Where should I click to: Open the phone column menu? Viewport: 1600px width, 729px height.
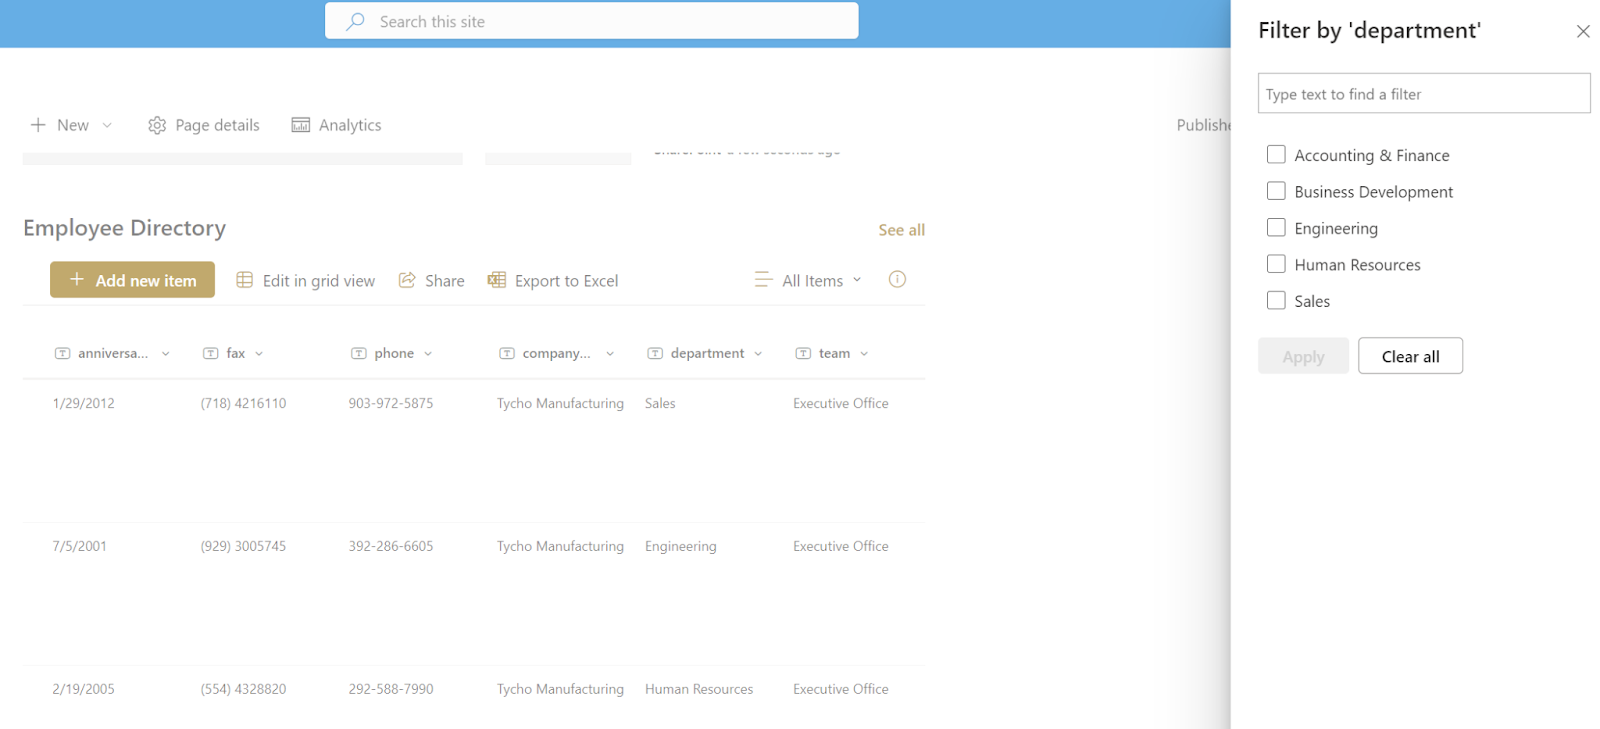coord(428,353)
